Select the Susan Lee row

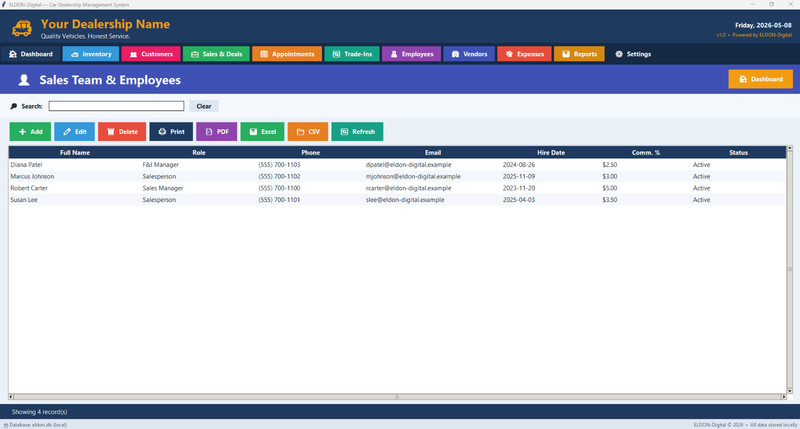tap(397, 200)
